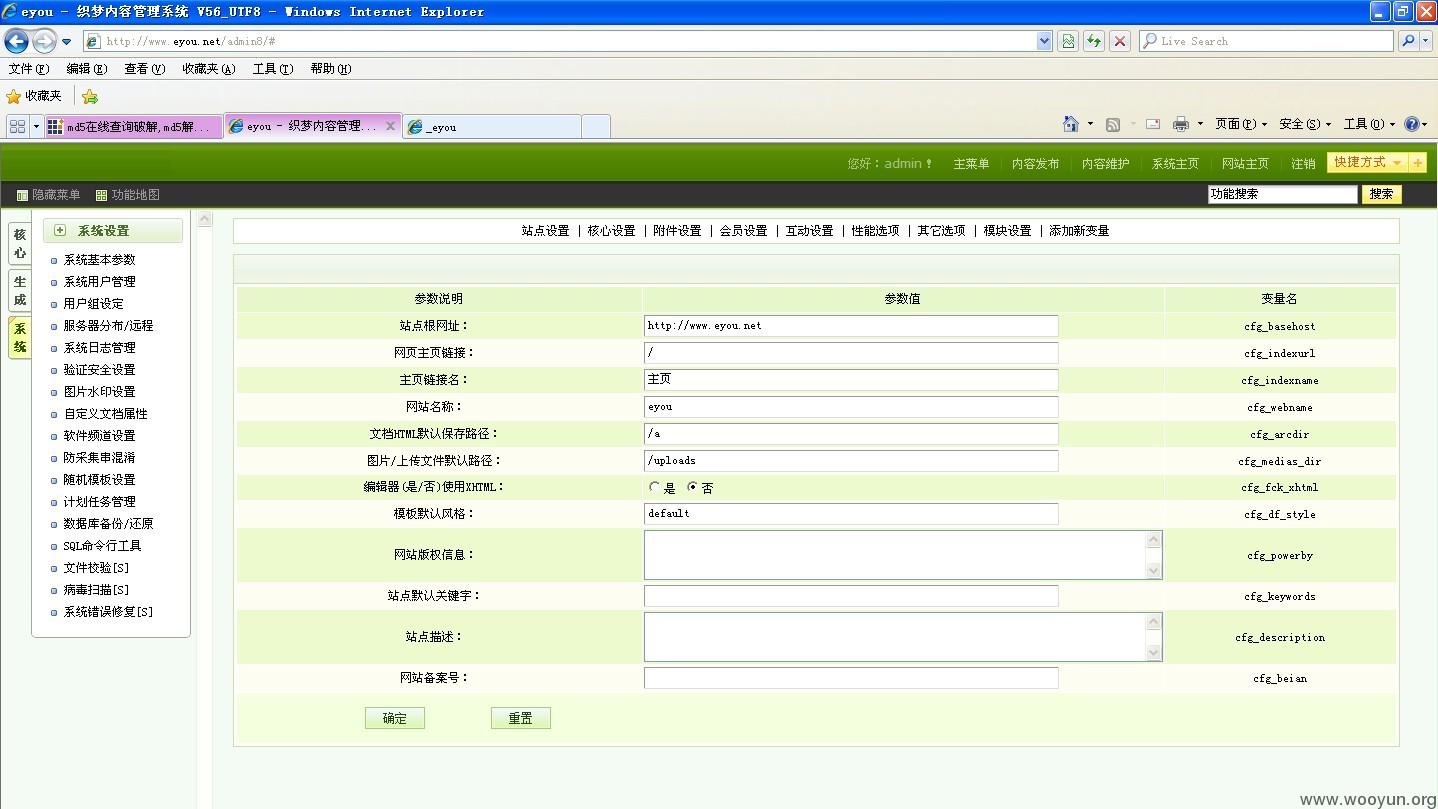Click the 网站版权信息 textarea scroll down arrow
This screenshot has height=809, width=1438.
(1154, 571)
